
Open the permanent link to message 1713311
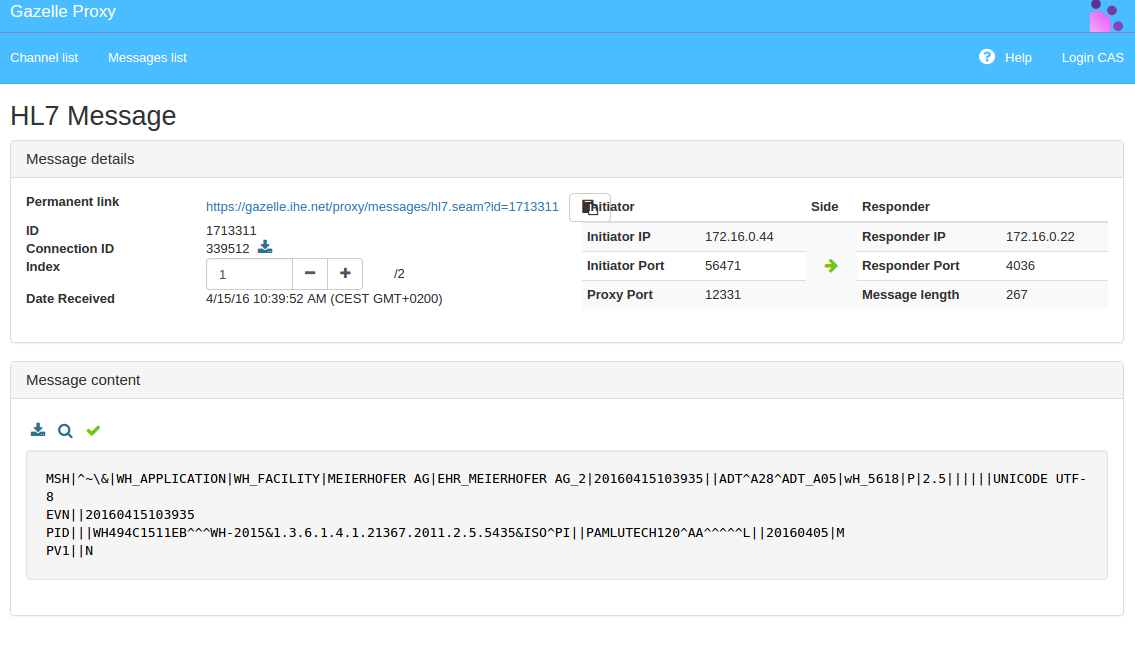click(382, 207)
